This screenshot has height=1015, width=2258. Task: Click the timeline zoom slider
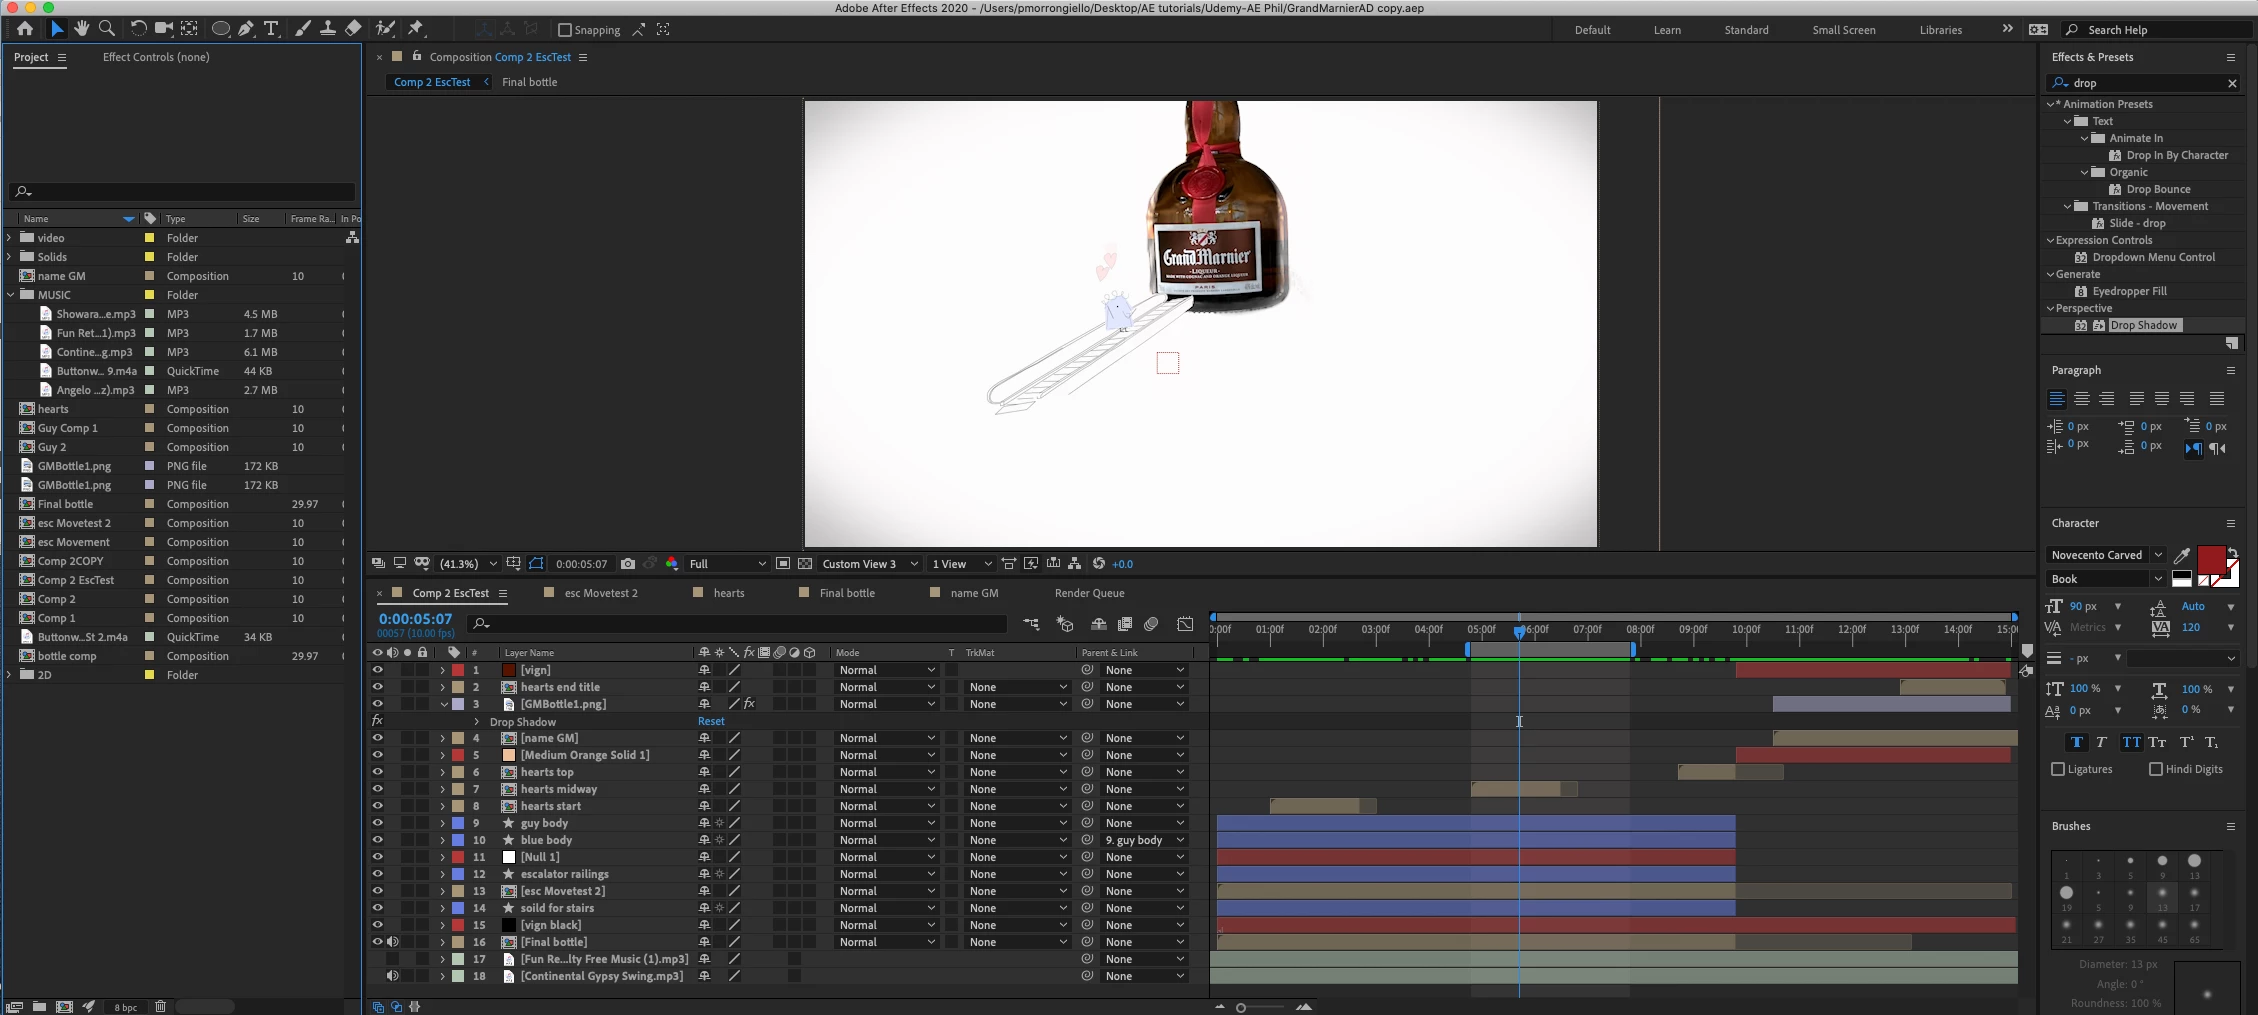[x=1241, y=1007]
